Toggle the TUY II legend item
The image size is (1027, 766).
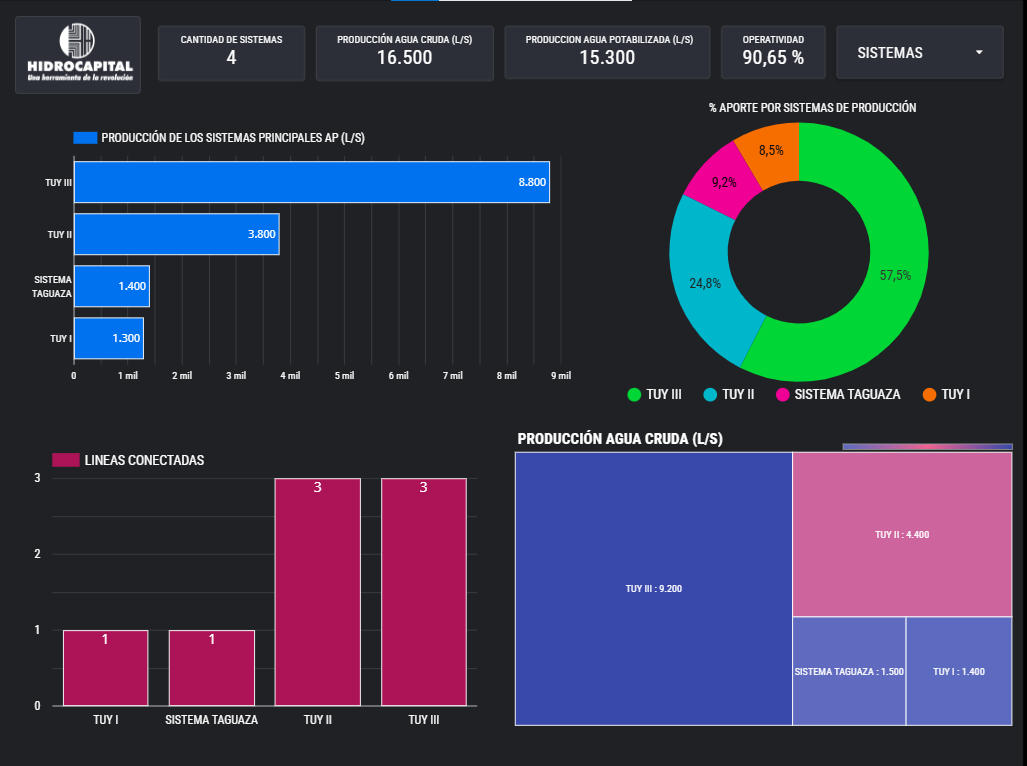point(729,395)
